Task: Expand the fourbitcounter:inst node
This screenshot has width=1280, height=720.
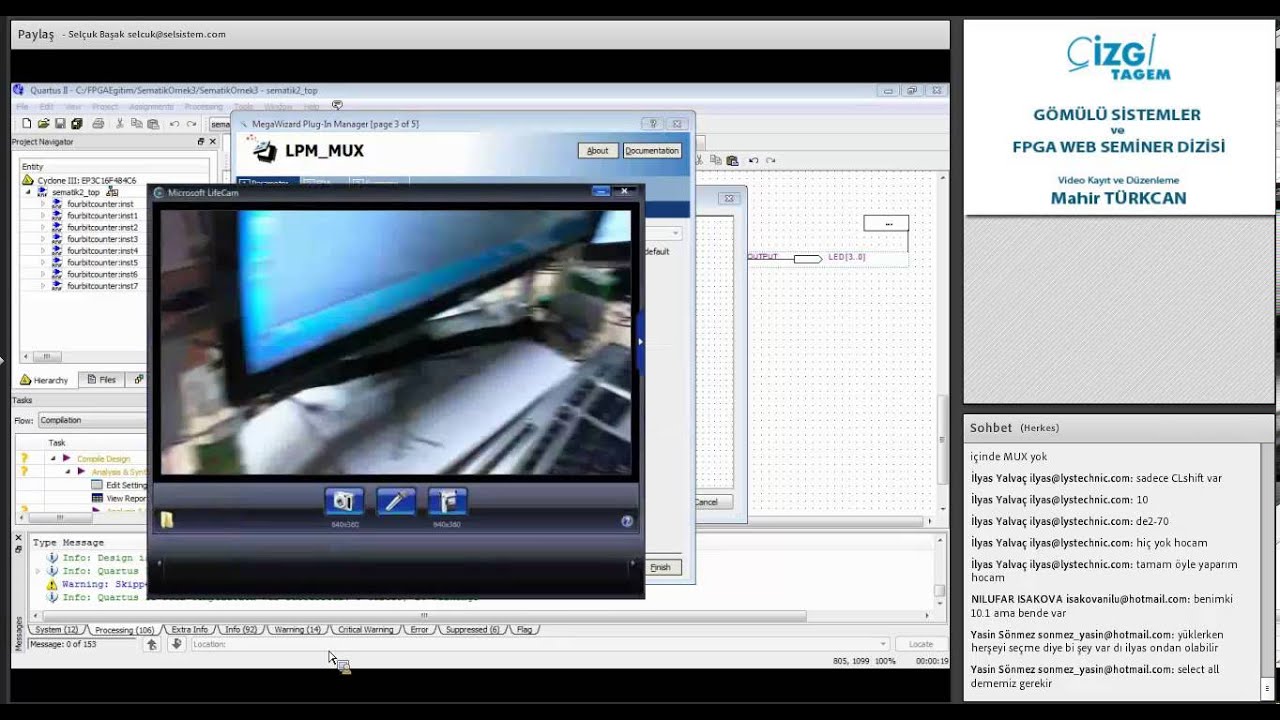Action: pyautogui.click(x=43, y=204)
